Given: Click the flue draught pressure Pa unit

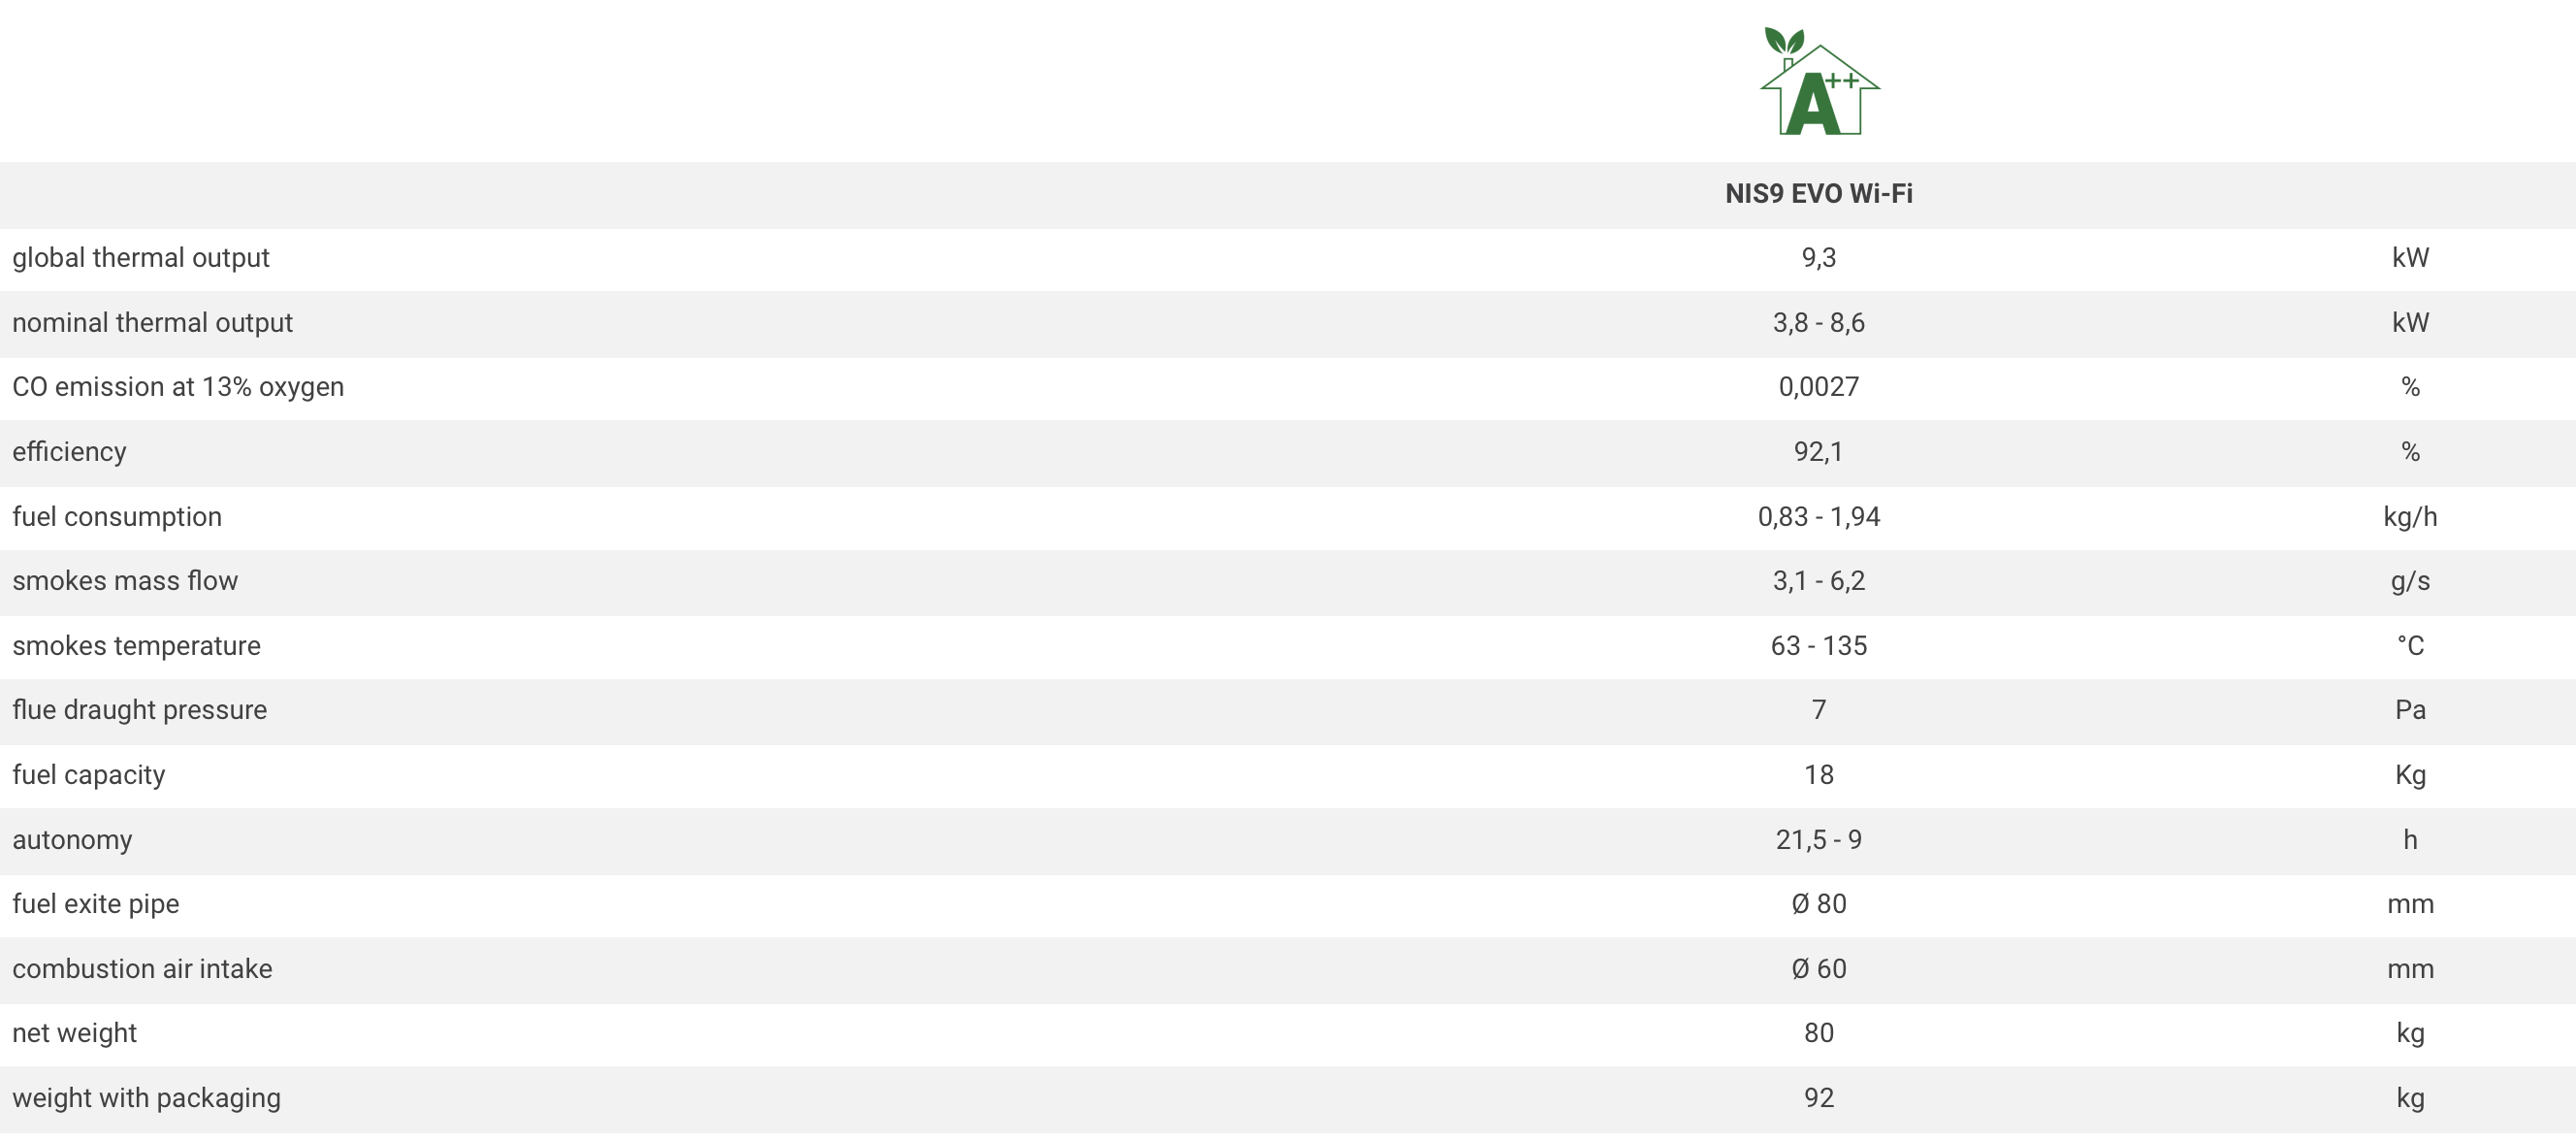Looking at the screenshot, I should [x=2410, y=710].
